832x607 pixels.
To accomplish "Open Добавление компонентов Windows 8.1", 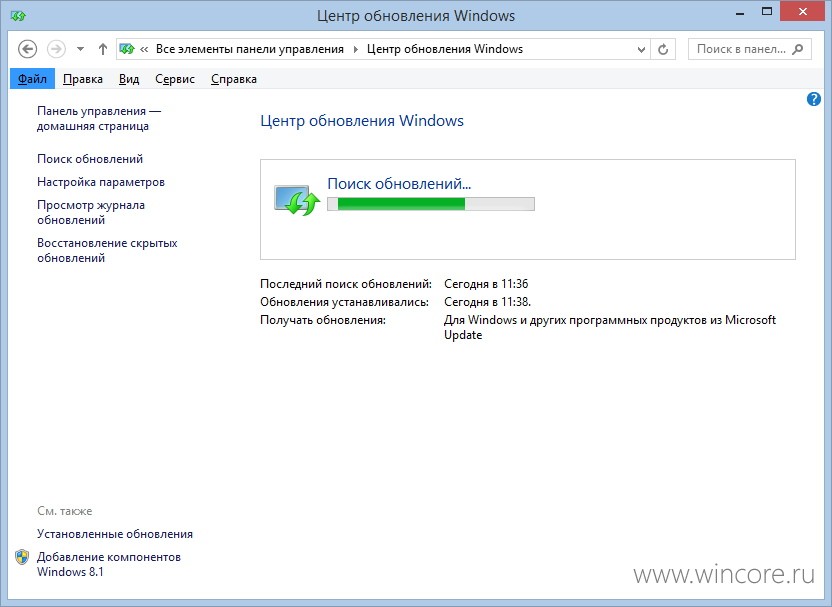I will [x=109, y=564].
